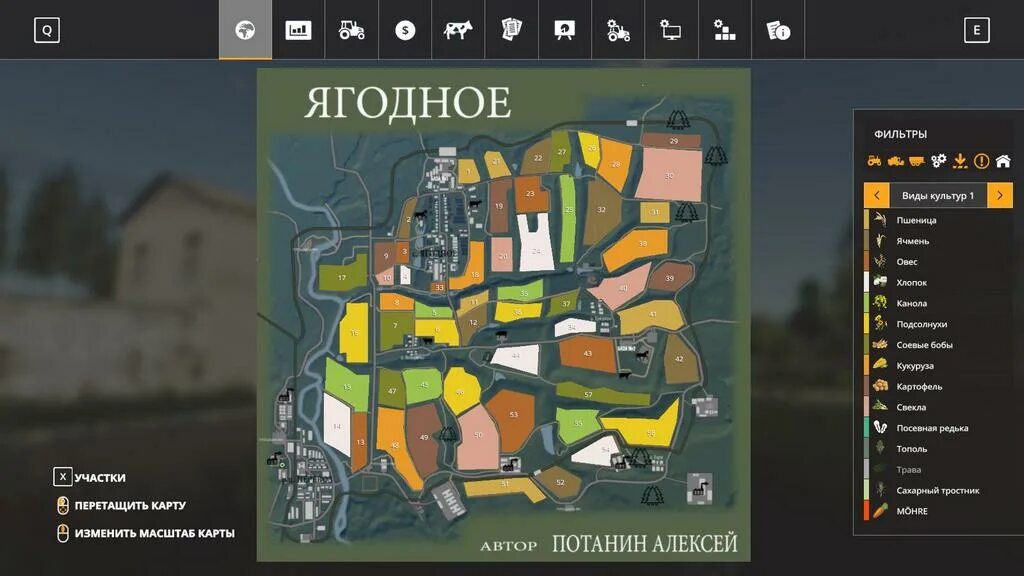Toggle Овес crop visibility
Screen dimensions: 1024x576
coord(938,262)
